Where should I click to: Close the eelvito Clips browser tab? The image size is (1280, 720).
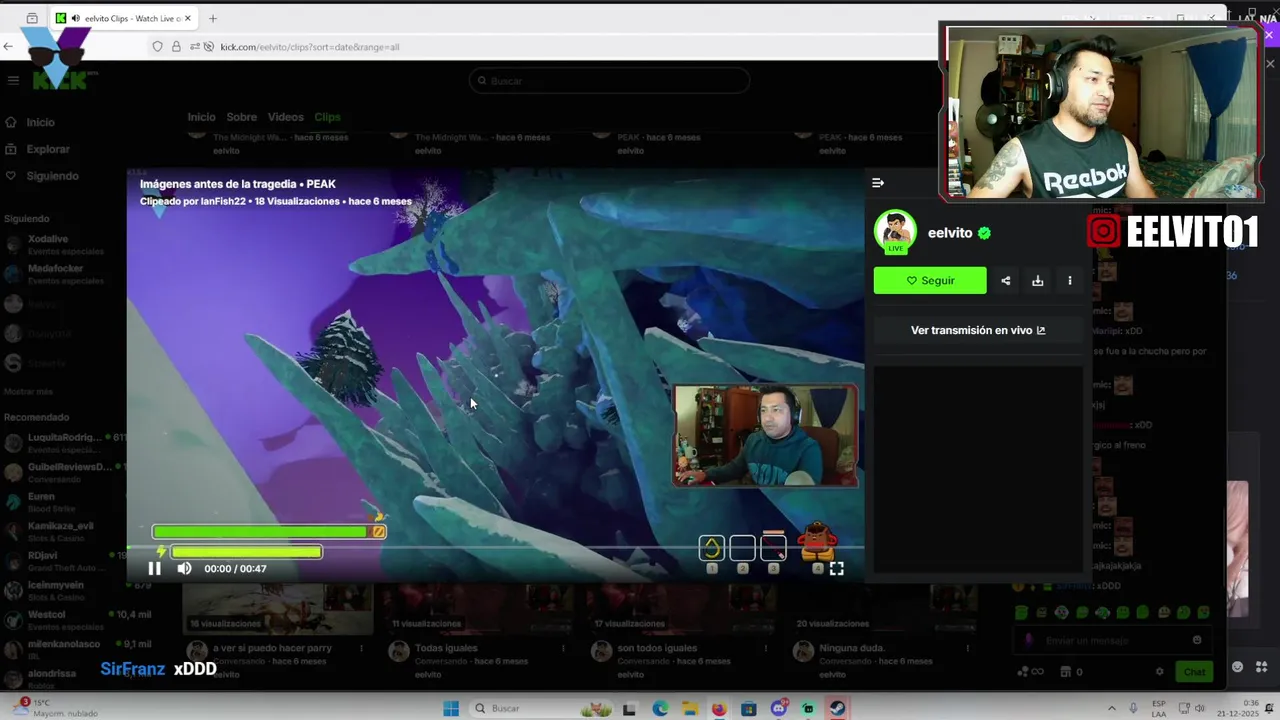[187, 18]
